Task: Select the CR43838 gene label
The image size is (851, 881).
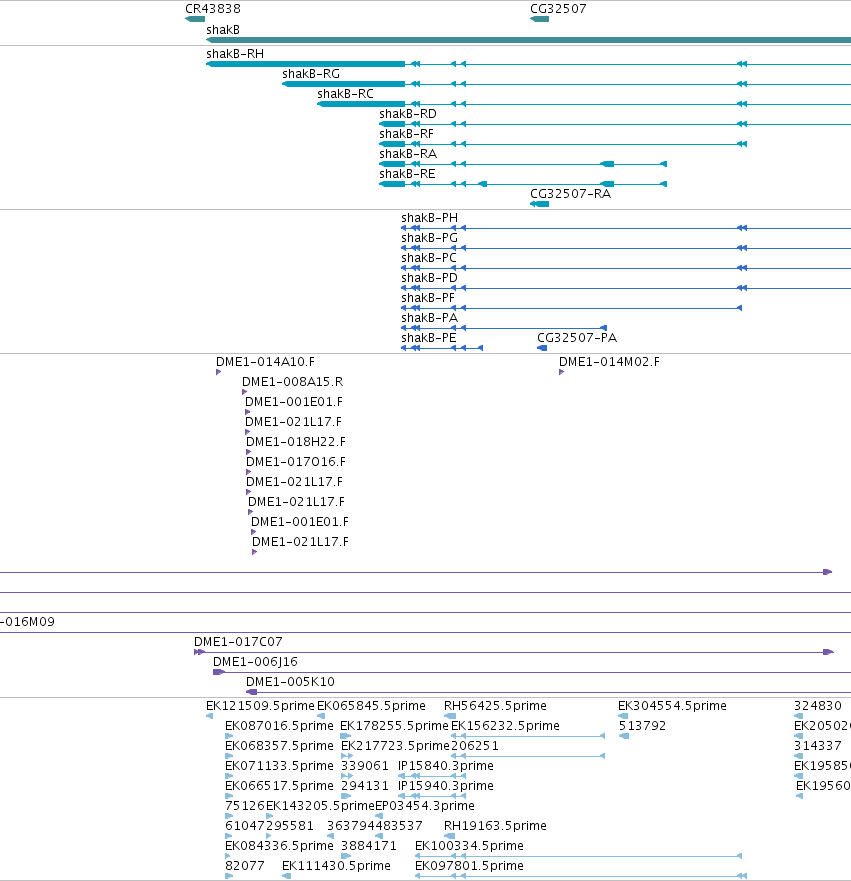Action: tap(213, 9)
